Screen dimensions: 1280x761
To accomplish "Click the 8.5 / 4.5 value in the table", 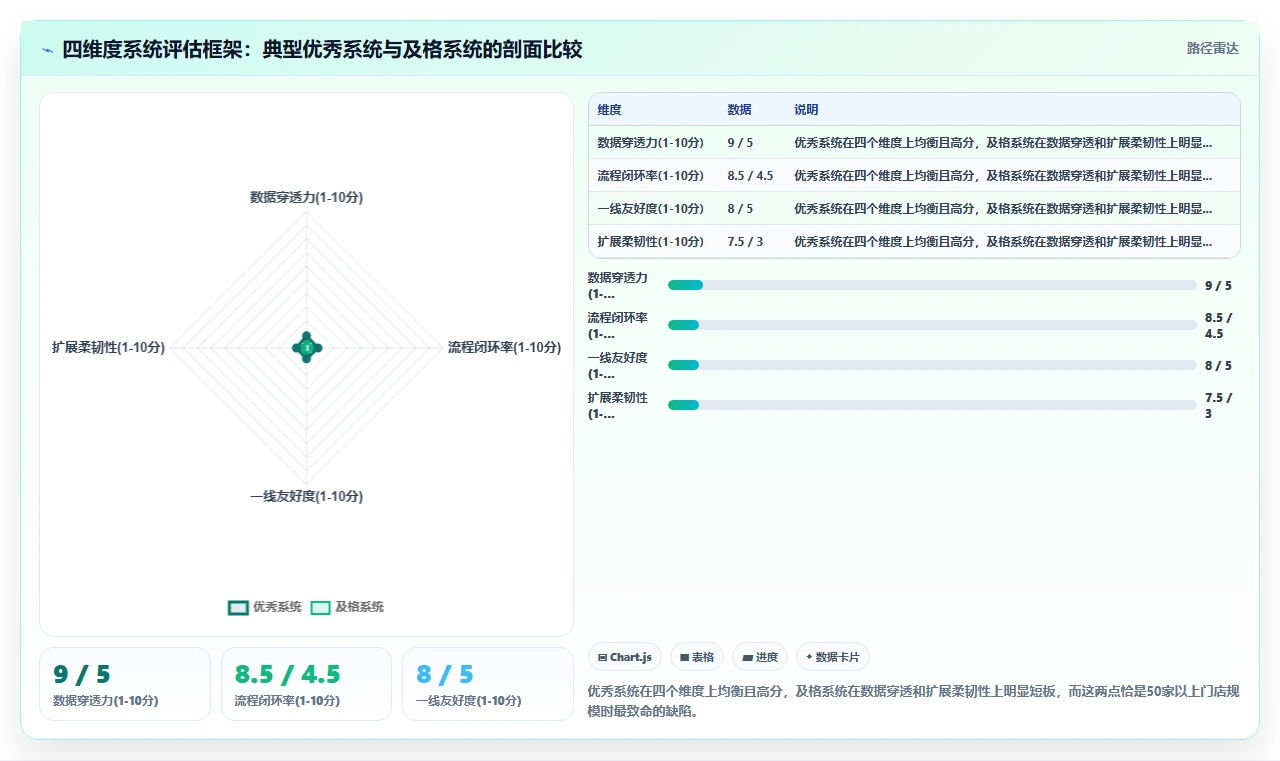I will point(750,175).
